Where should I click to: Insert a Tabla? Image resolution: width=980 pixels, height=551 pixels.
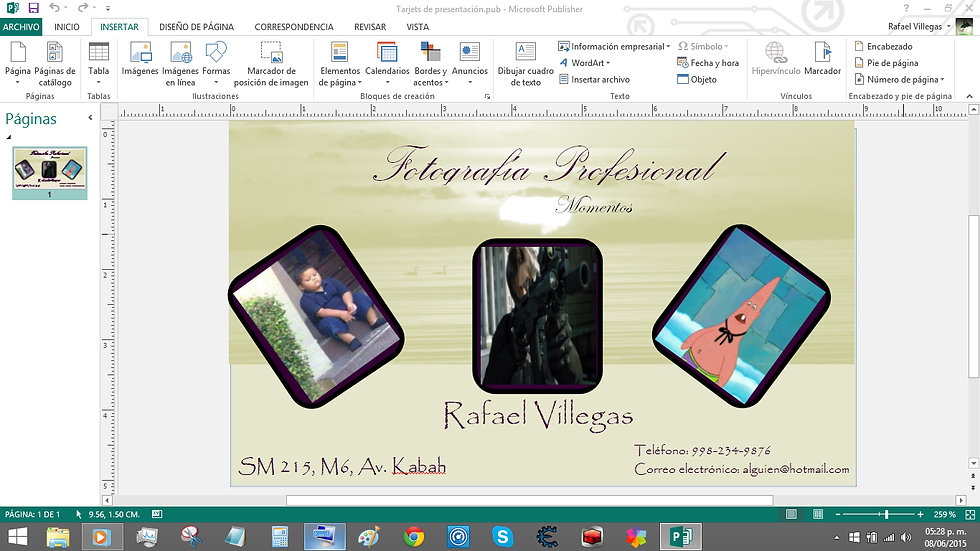point(98,63)
